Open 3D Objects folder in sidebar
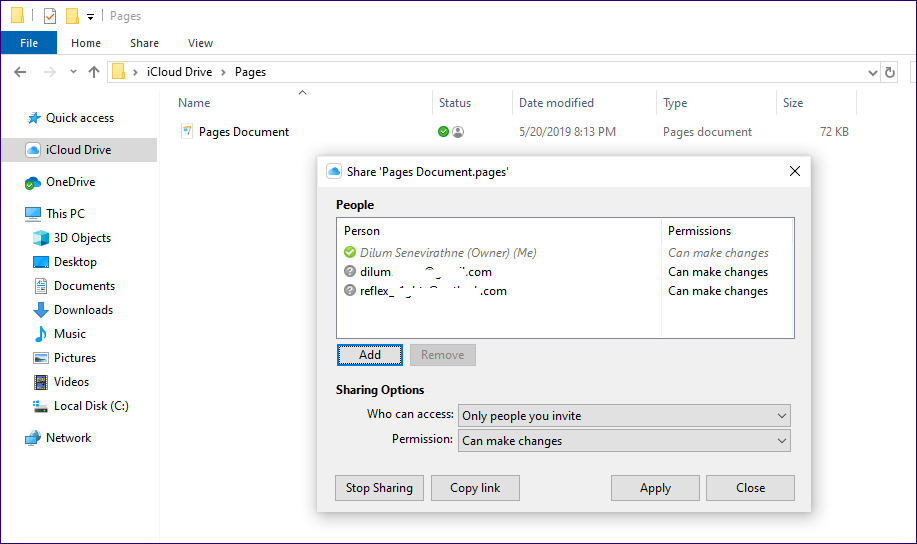The width and height of the screenshot is (917, 544). click(x=82, y=238)
